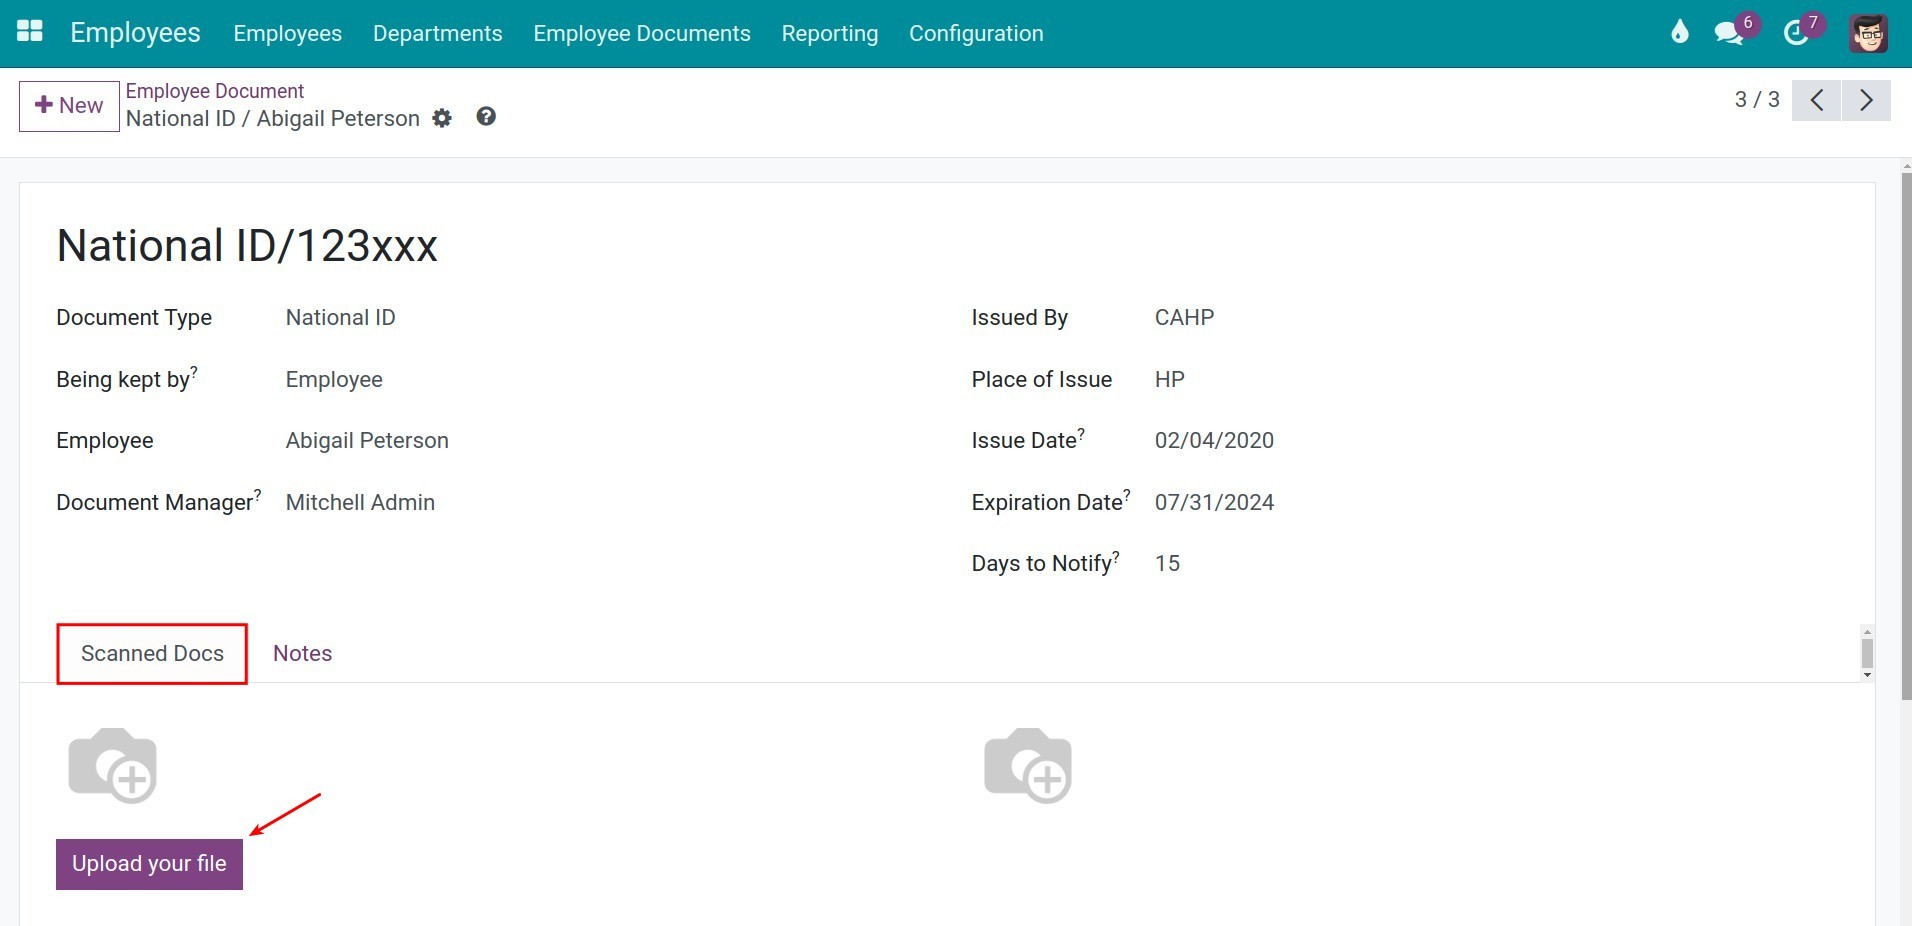
Task: Click the Expiration Date help tooltip mark
Action: 1127,494
